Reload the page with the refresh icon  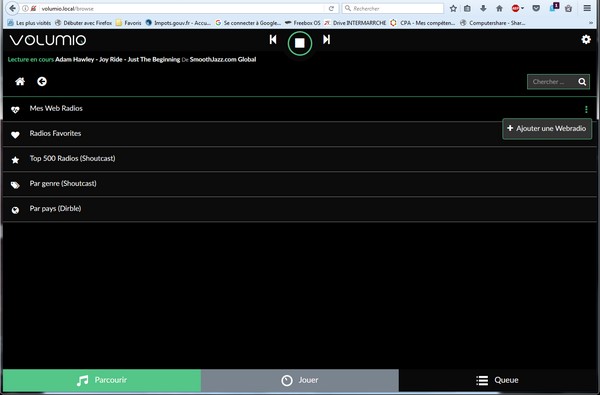click(331, 8)
